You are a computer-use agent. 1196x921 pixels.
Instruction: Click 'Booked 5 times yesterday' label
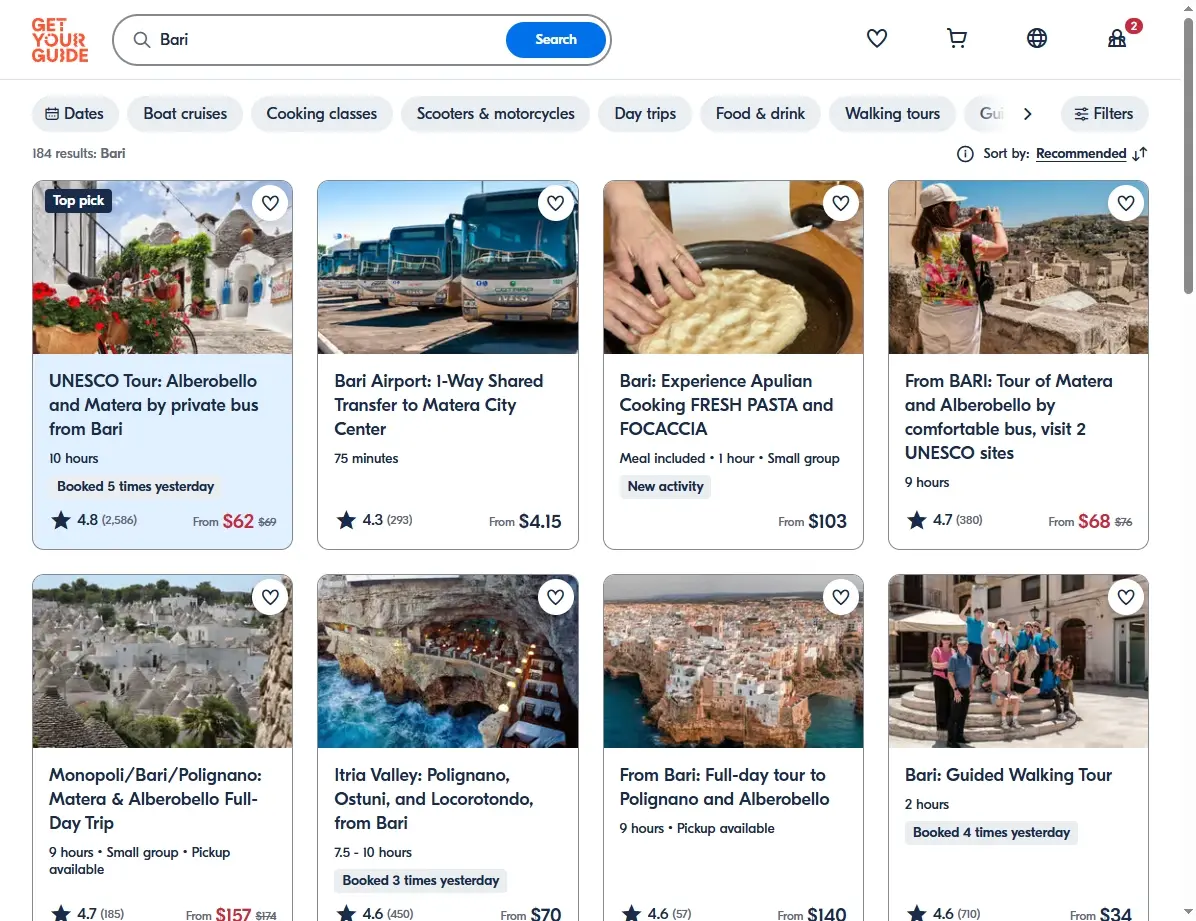click(136, 486)
